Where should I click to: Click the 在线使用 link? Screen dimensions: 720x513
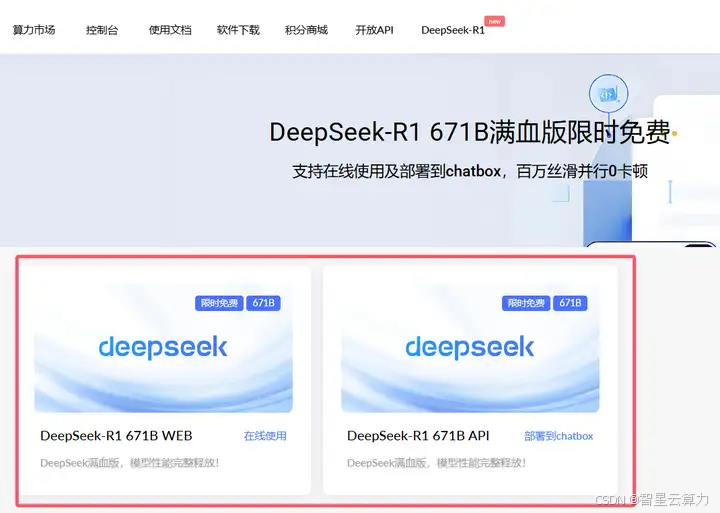click(265, 436)
